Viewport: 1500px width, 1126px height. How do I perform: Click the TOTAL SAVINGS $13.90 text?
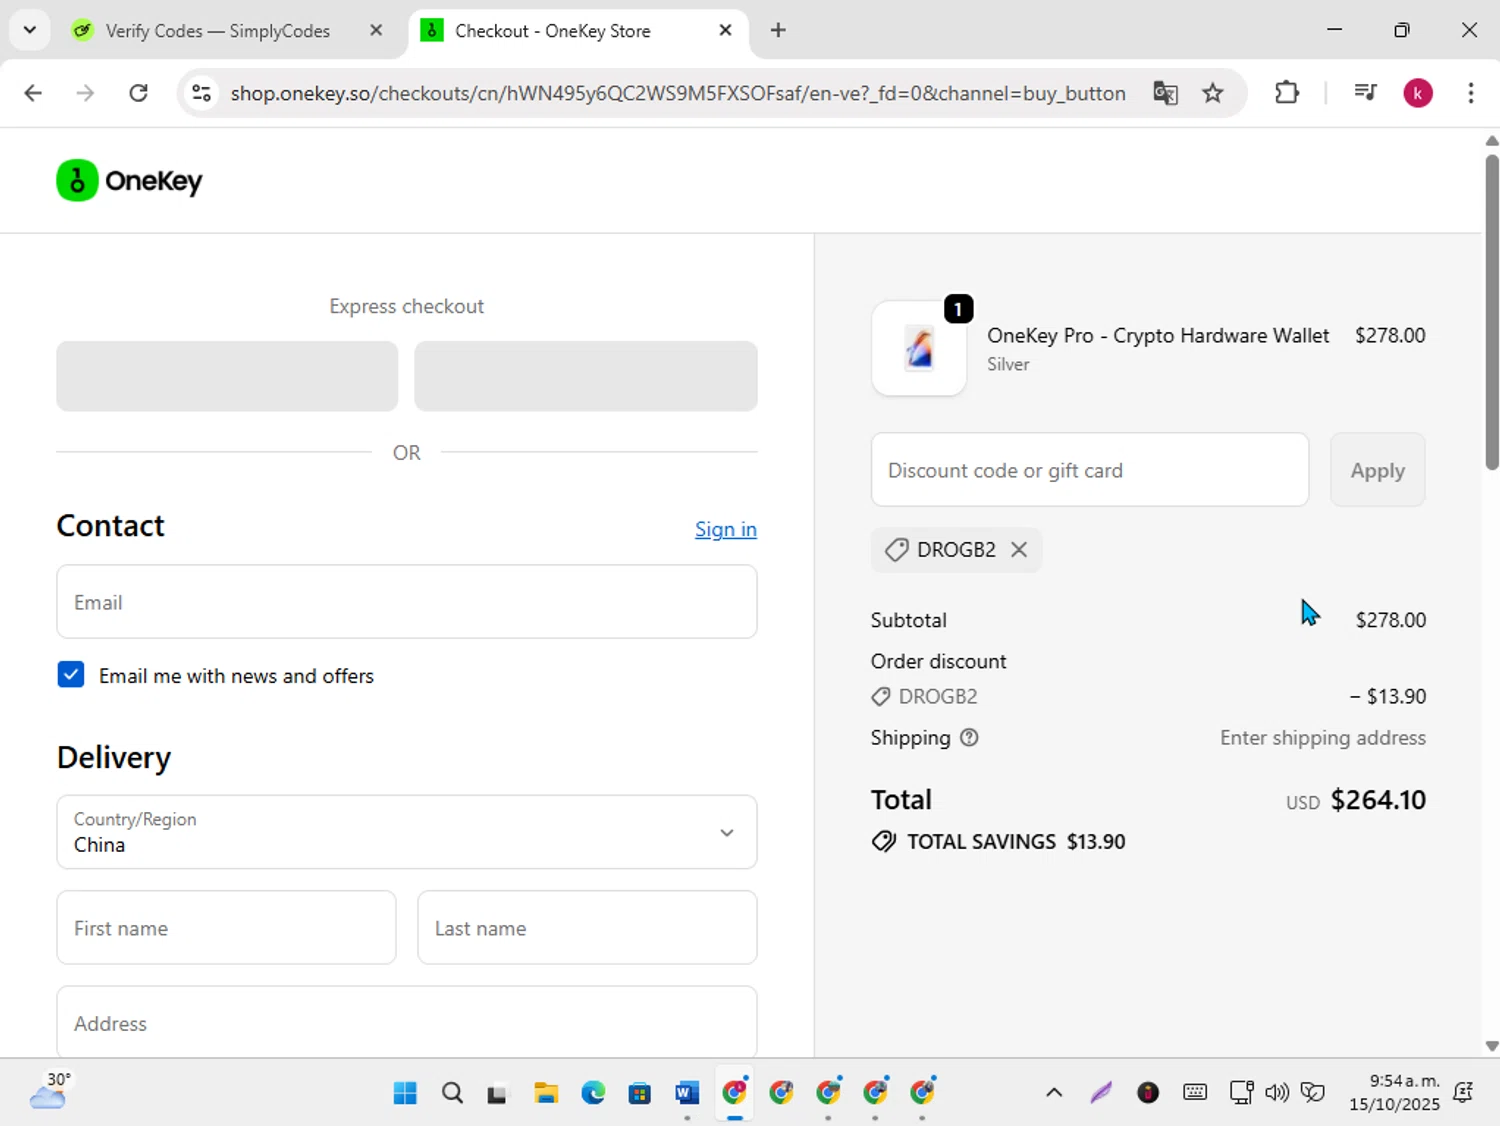tap(1016, 842)
